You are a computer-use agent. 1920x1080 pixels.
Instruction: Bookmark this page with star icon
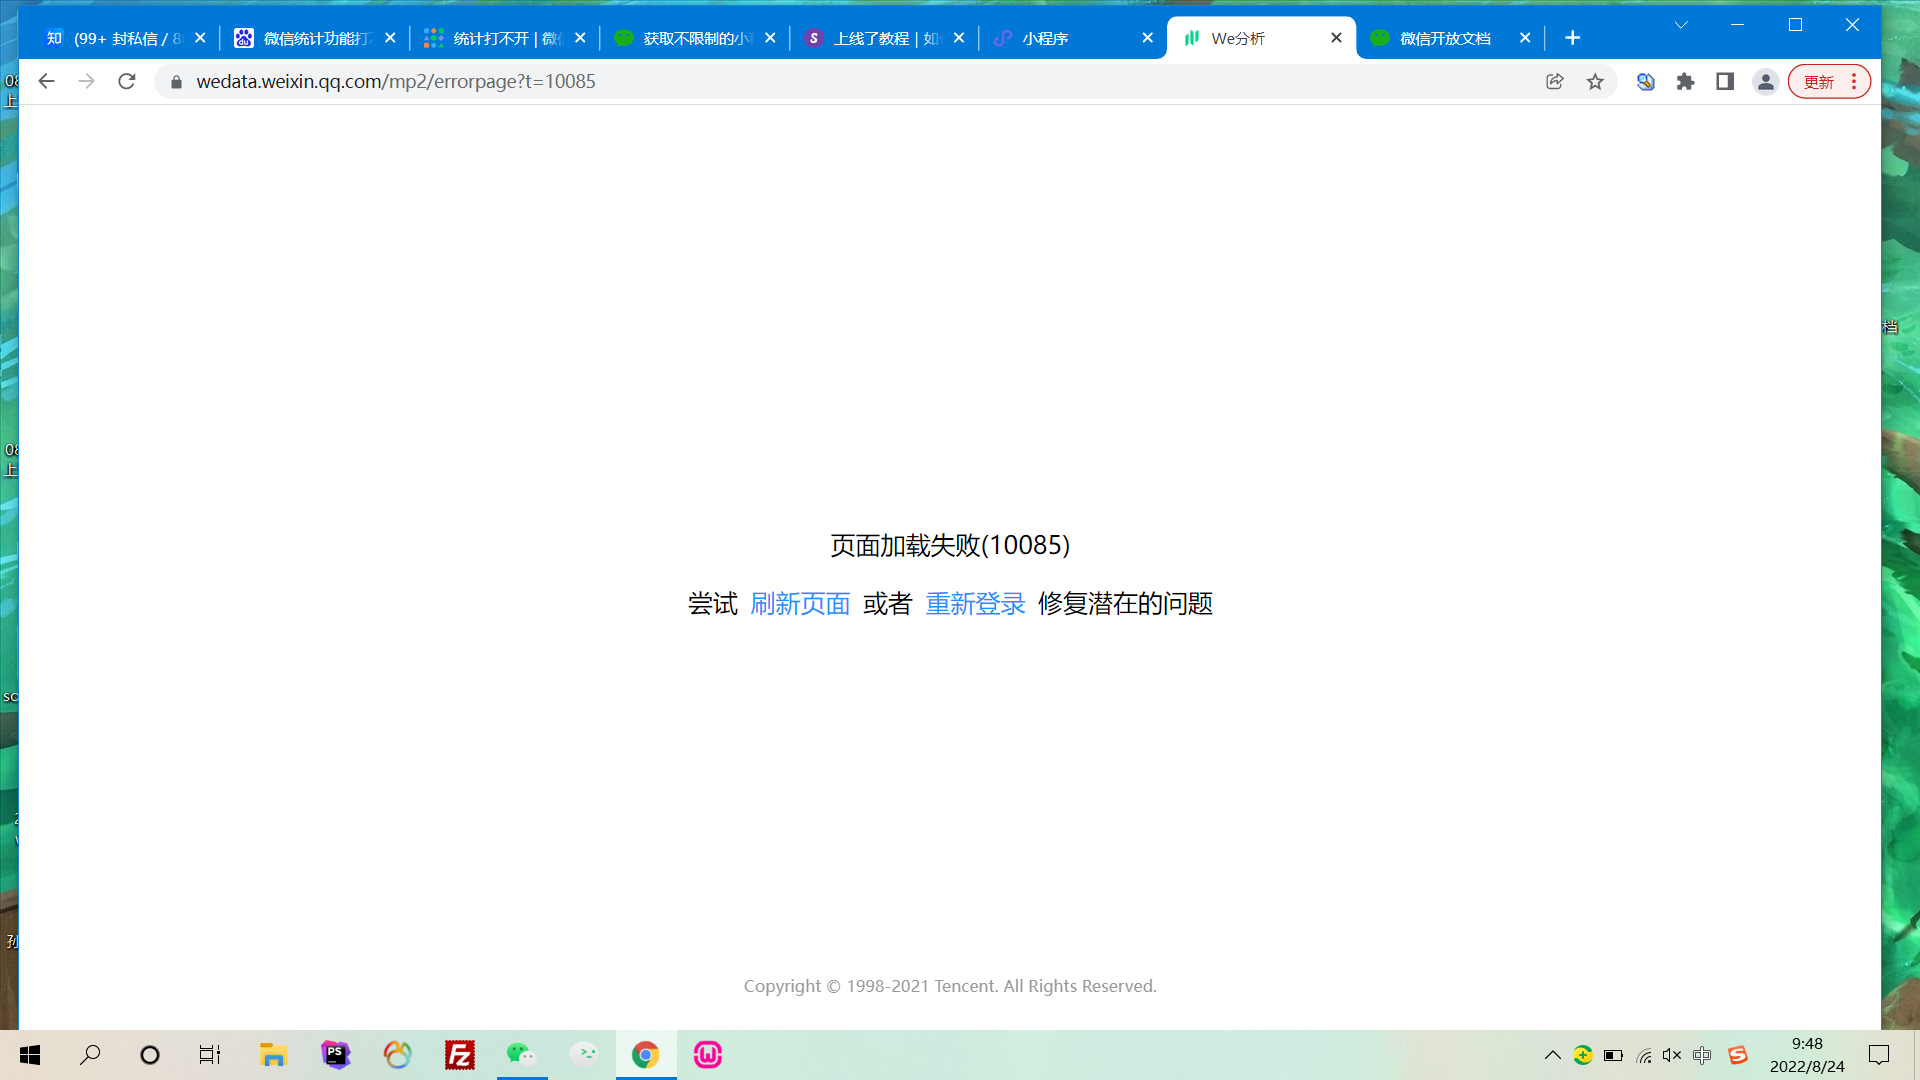point(1595,82)
